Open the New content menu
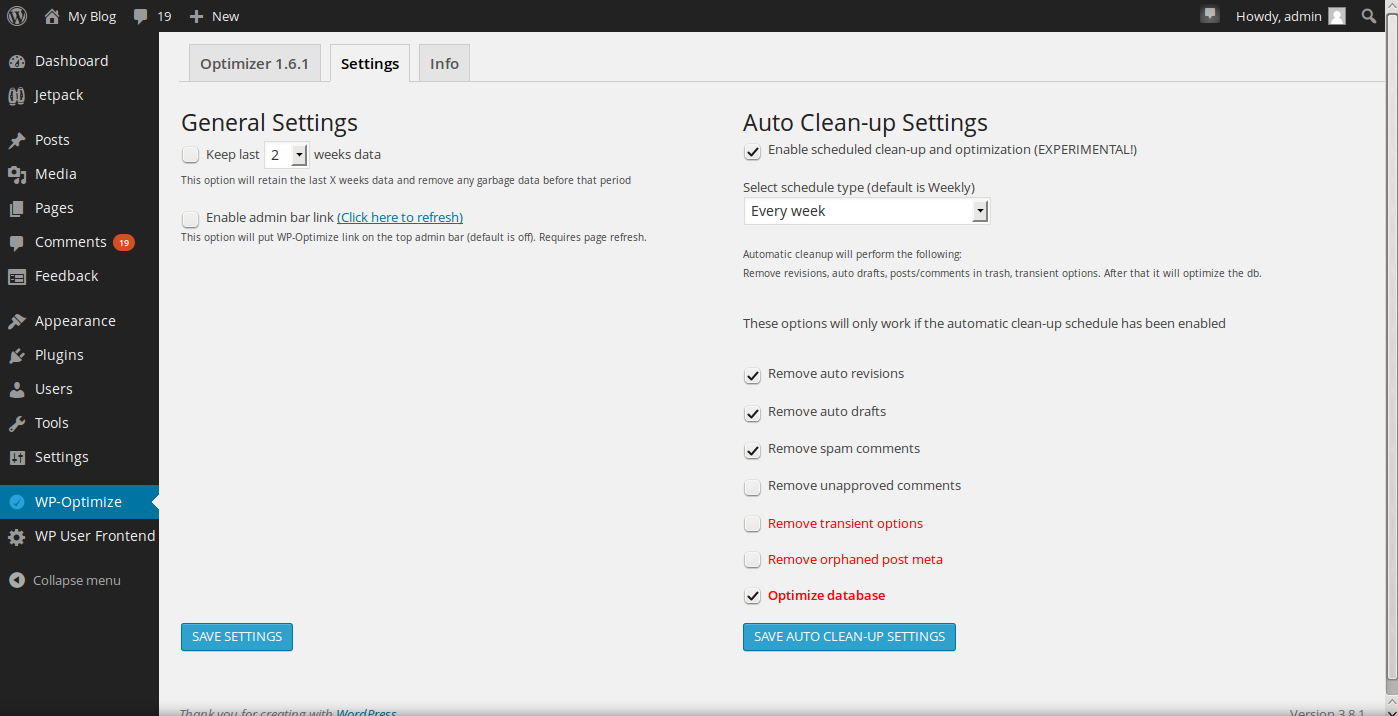The image size is (1398, 716). (214, 16)
